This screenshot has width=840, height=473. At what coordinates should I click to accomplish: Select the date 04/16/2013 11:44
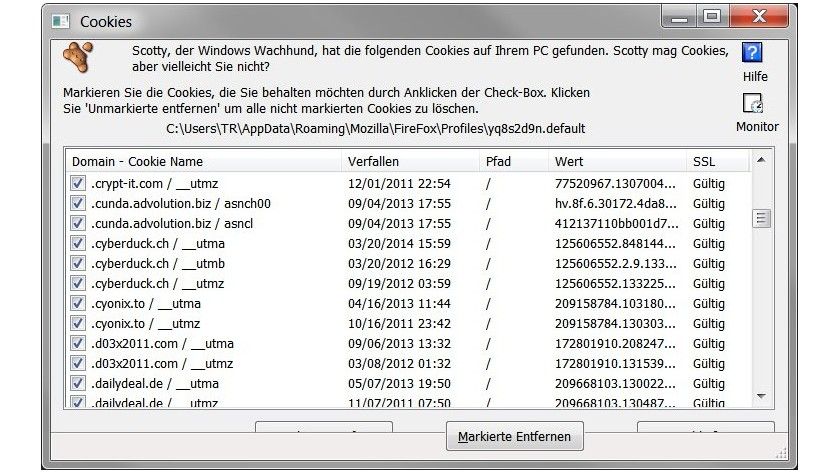pos(399,303)
